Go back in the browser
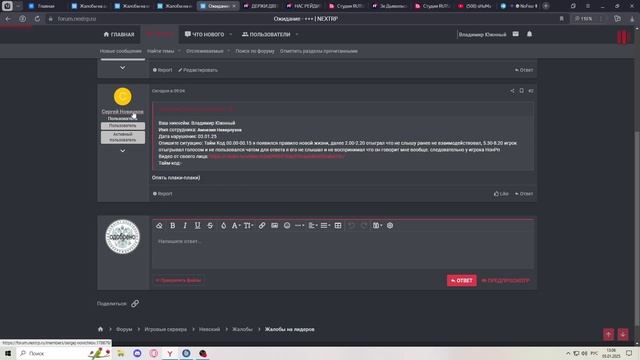This screenshot has width=640, height=360. (8, 19)
